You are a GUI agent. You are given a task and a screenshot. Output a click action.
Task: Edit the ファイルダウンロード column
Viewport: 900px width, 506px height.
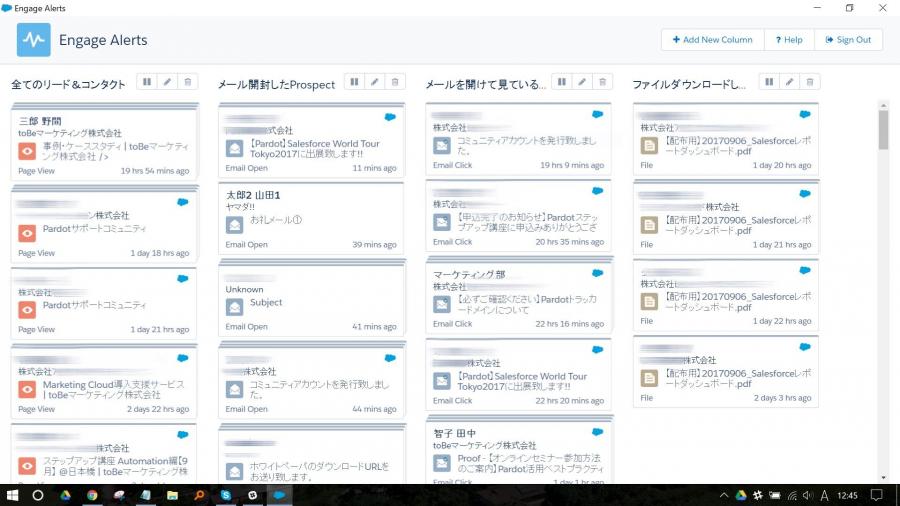click(x=789, y=82)
